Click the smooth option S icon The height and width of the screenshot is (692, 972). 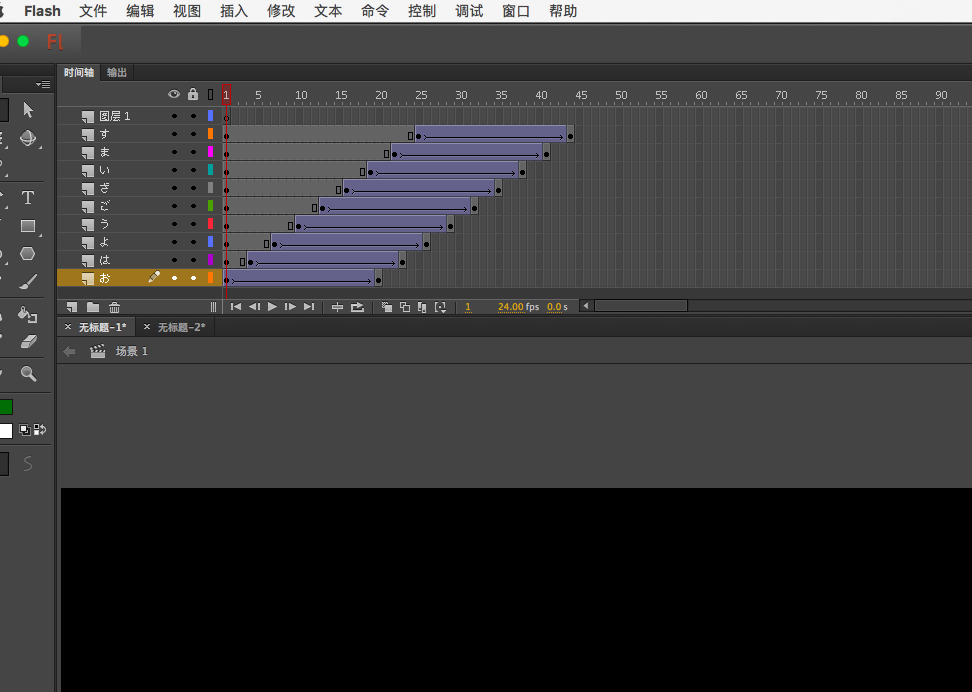[x=28, y=464]
